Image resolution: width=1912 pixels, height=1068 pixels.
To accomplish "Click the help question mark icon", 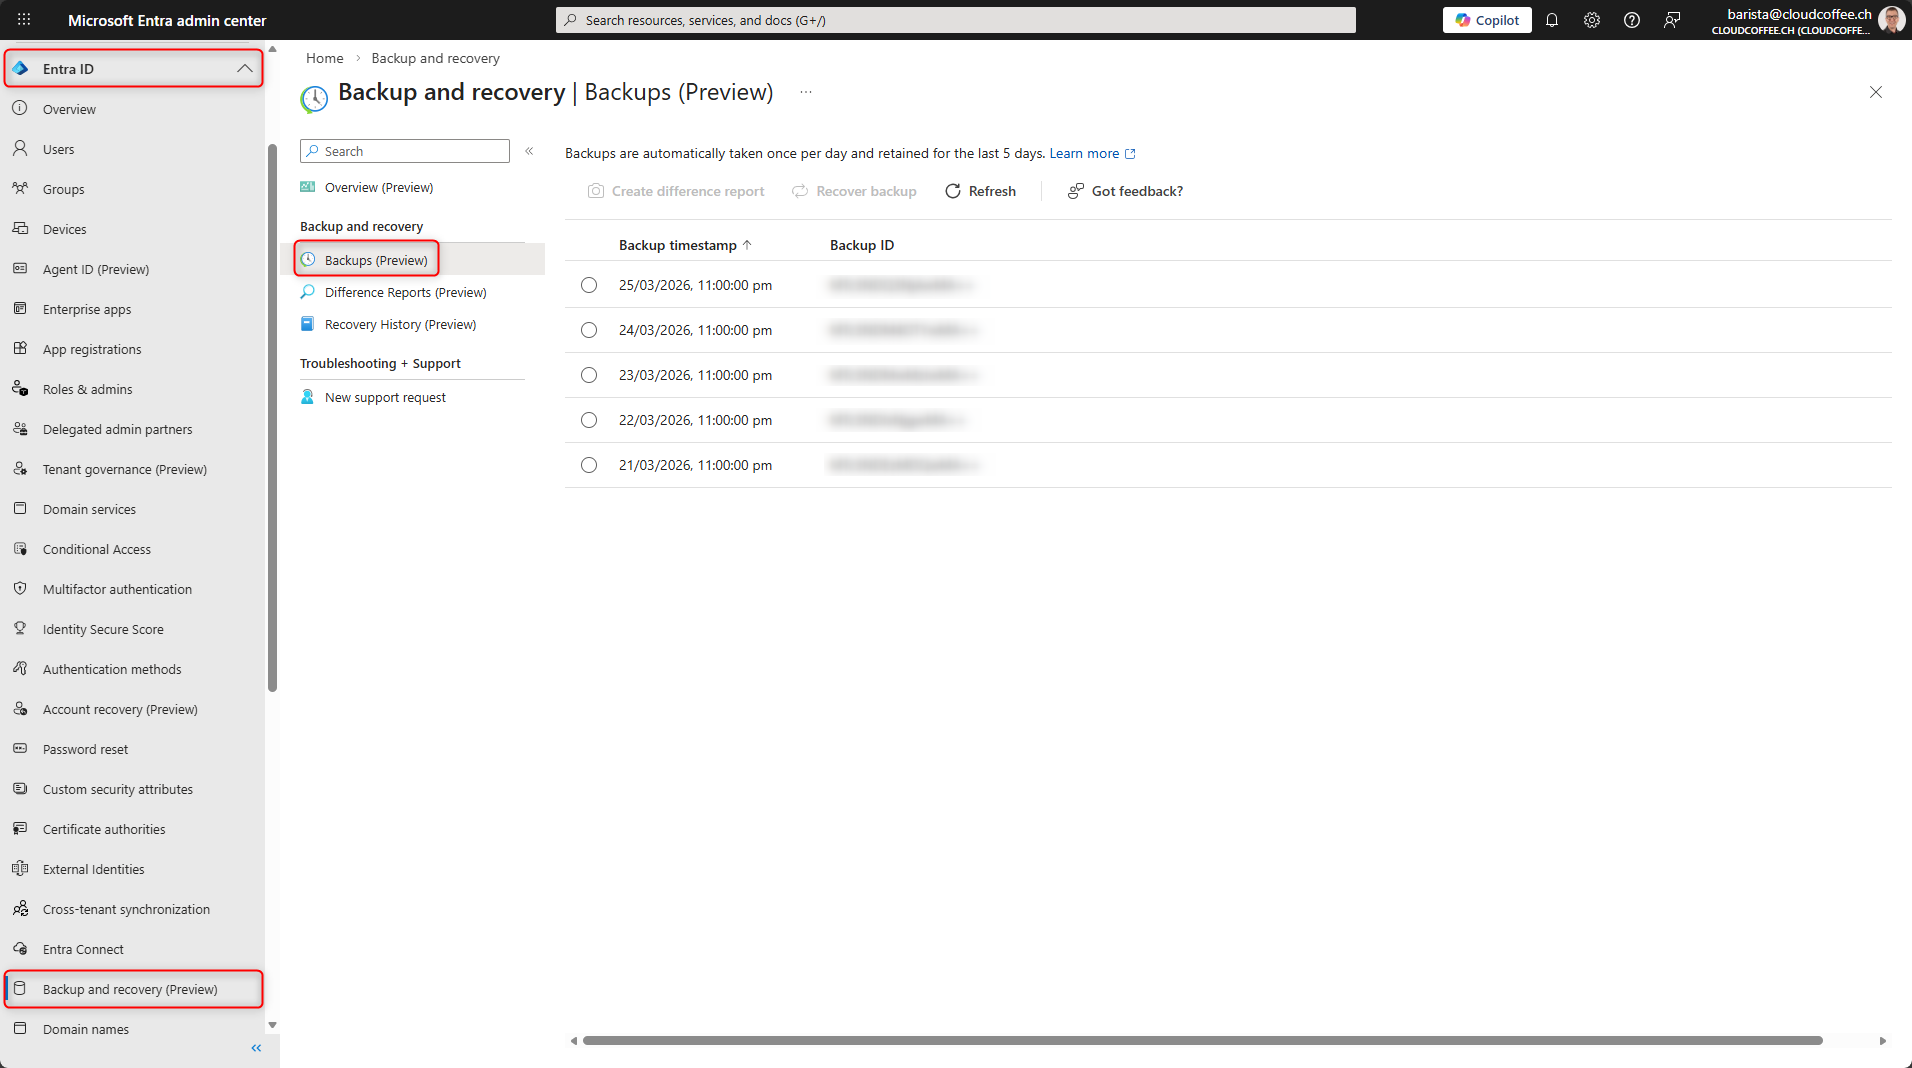I will click(1632, 20).
